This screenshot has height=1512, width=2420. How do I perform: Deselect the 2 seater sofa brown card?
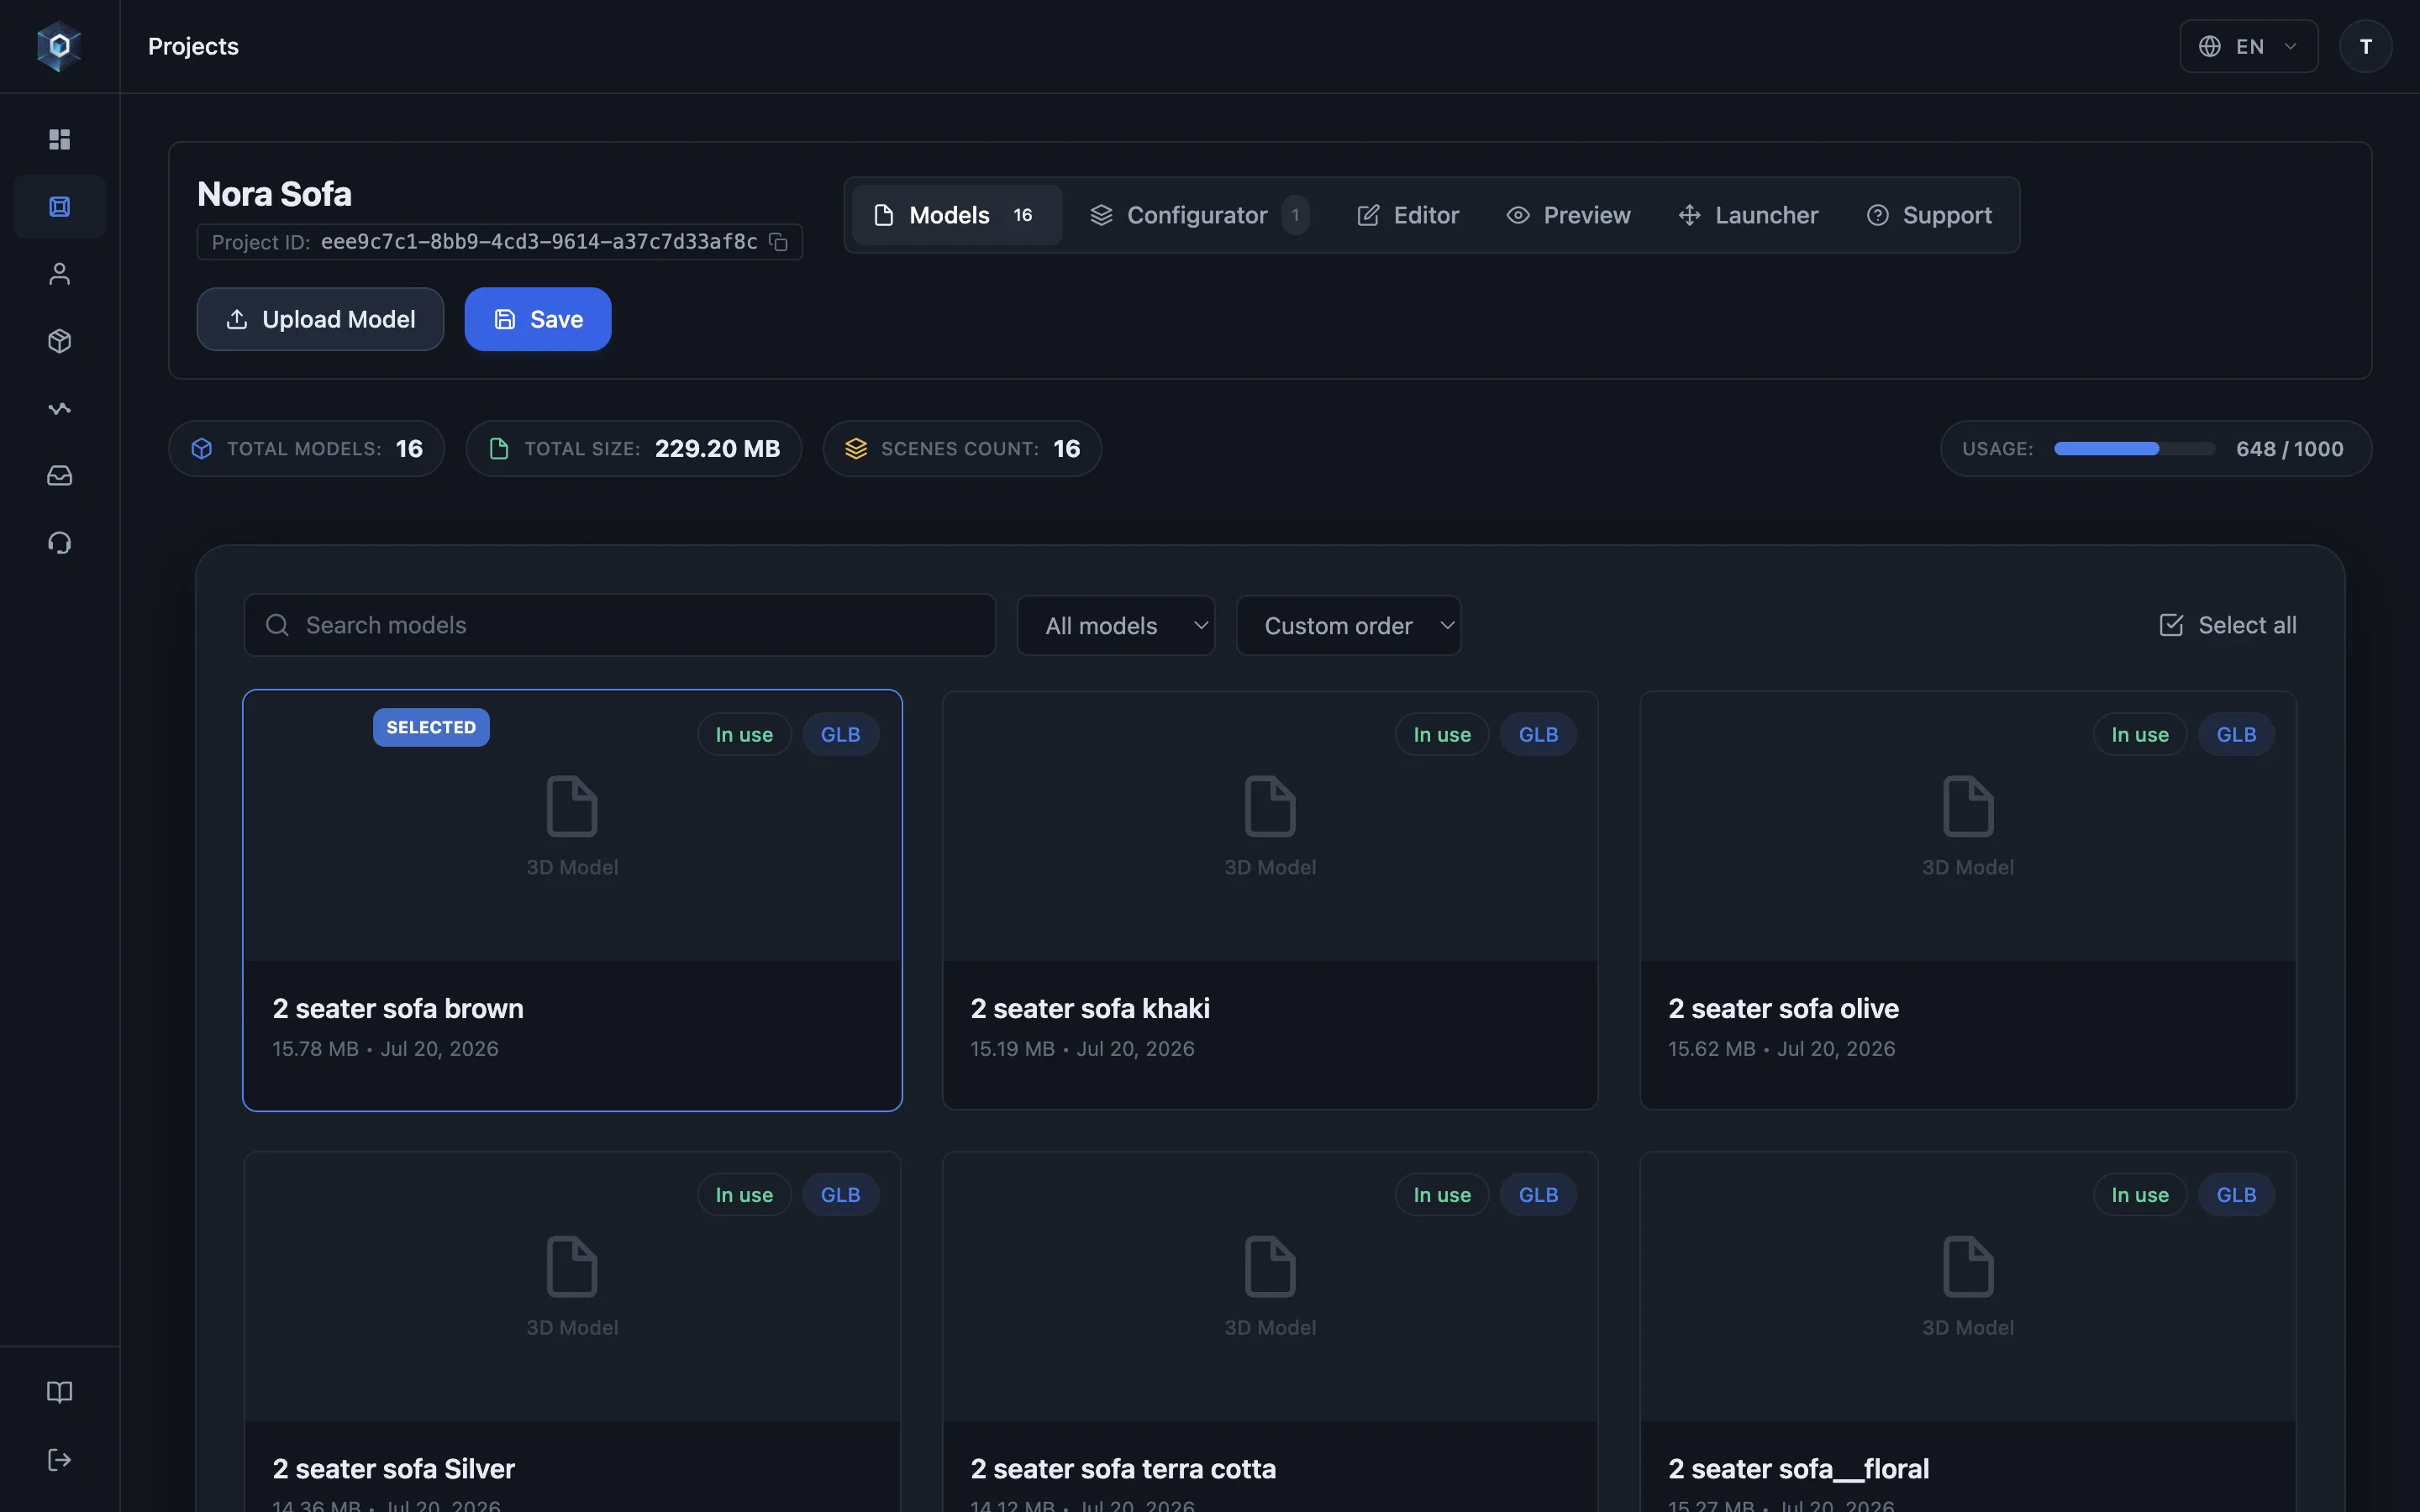click(572, 900)
